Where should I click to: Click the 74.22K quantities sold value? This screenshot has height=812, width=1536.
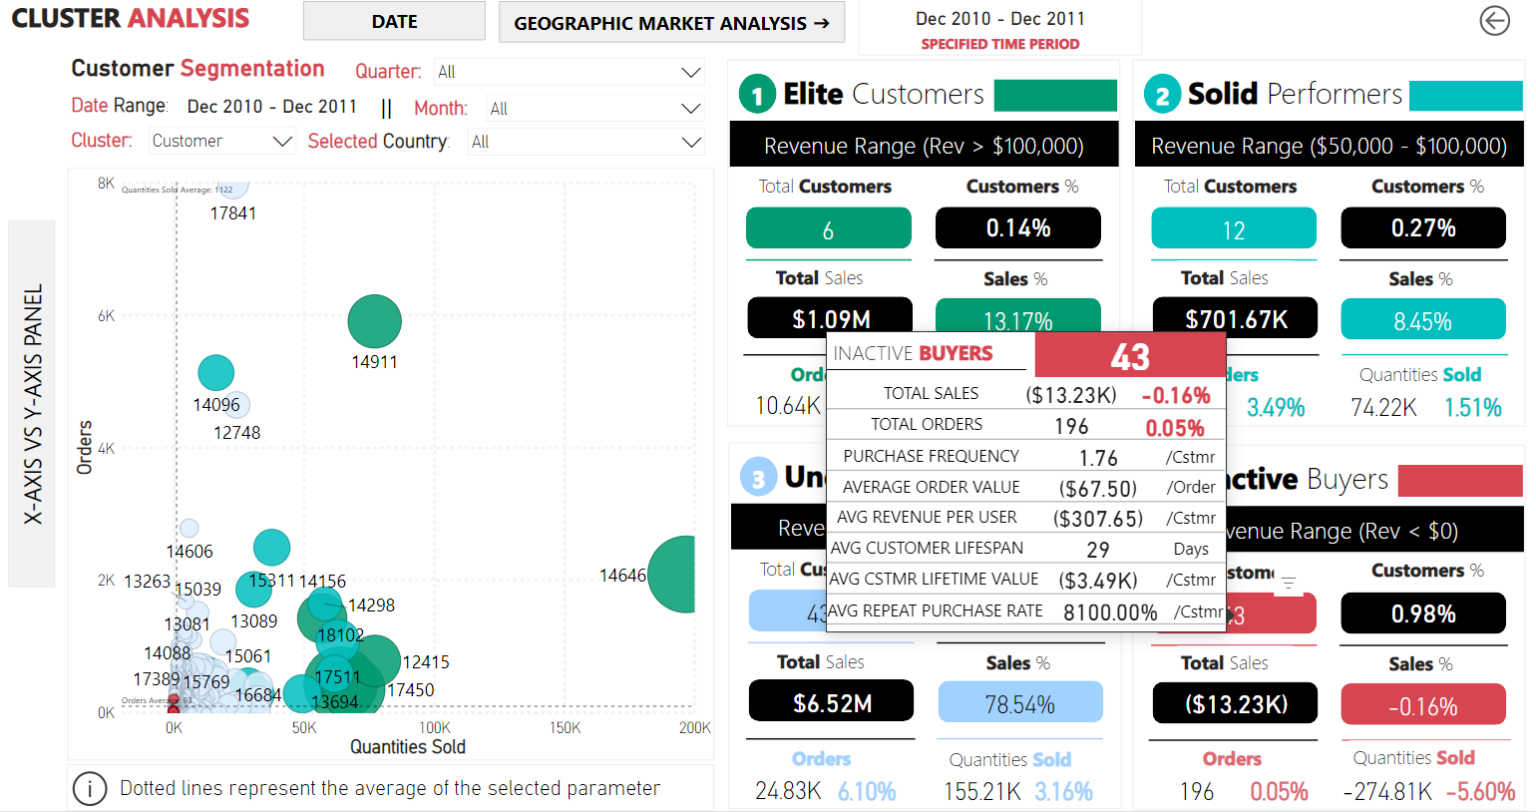1383,407
